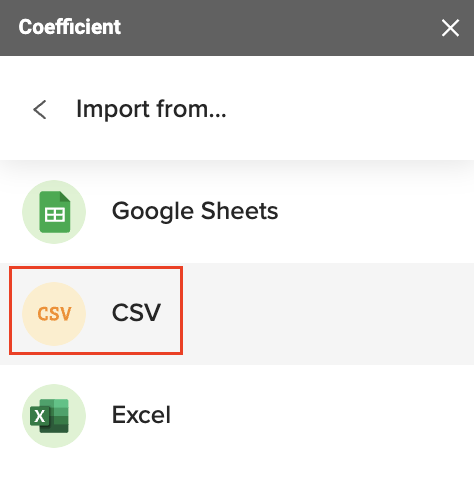The height and width of the screenshot is (500, 474).
Task: Go back using the left chevron arrow
Action: tap(40, 109)
